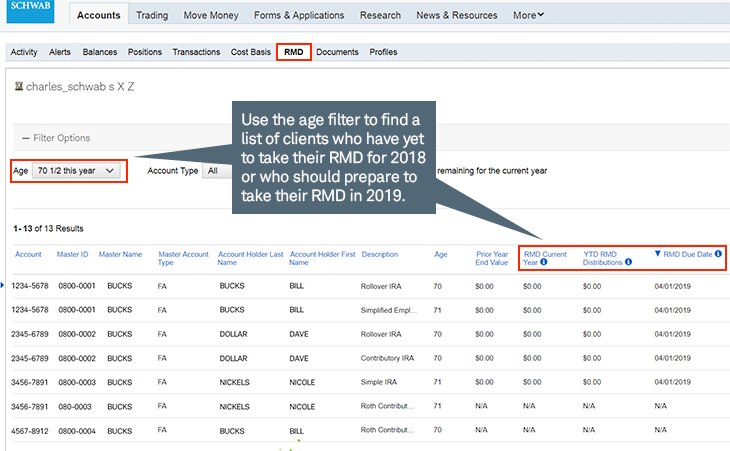Image resolution: width=730 pixels, height=451 pixels.
Task: Click first name NICOLE in the Simple IRA row
Action: (x=302, y=382)
